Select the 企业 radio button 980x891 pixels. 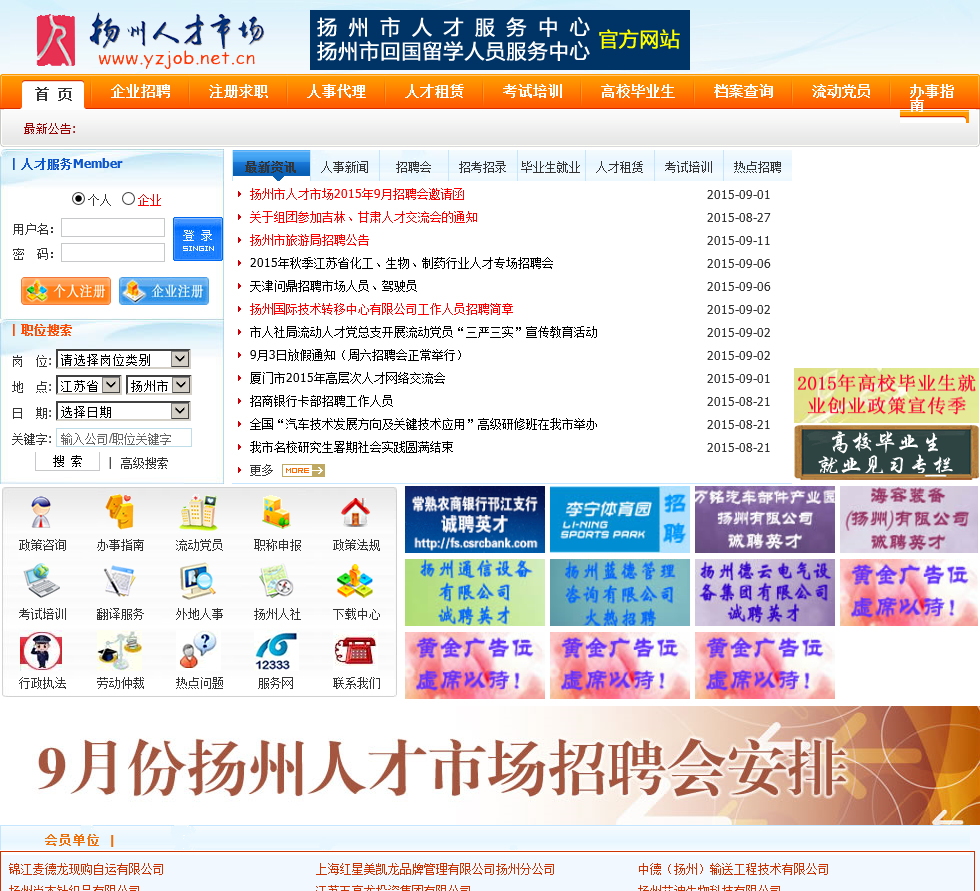pos(128,199)
